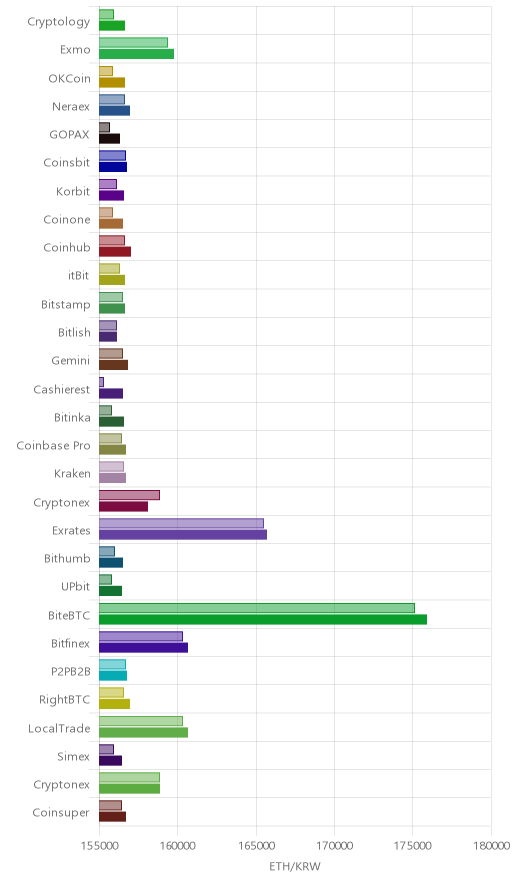The width and height of the screenshot is (512, 884).
Task: Select the light green BiteBTC upper bar
Action: pos(257,608)
